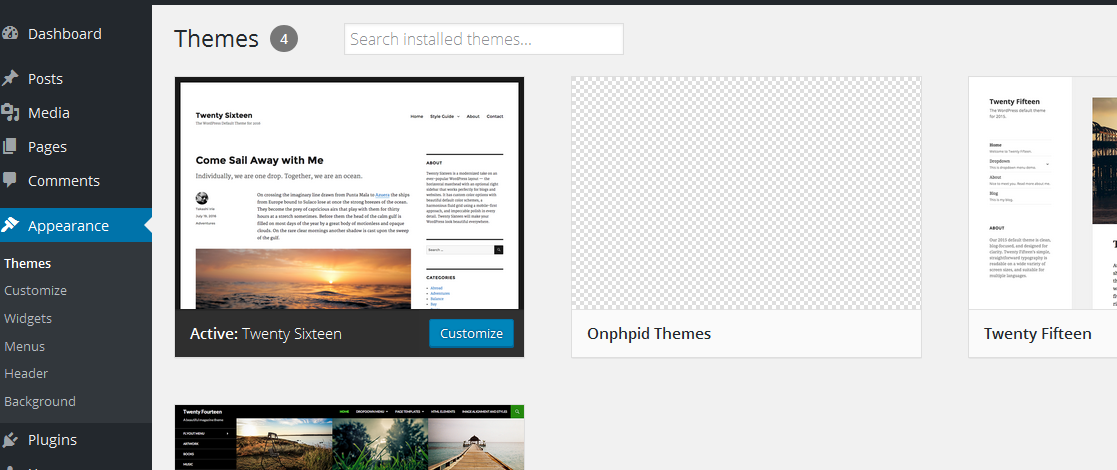
Task: Click the Twenty Fifteen name label
Action: tap(1037, 333)
